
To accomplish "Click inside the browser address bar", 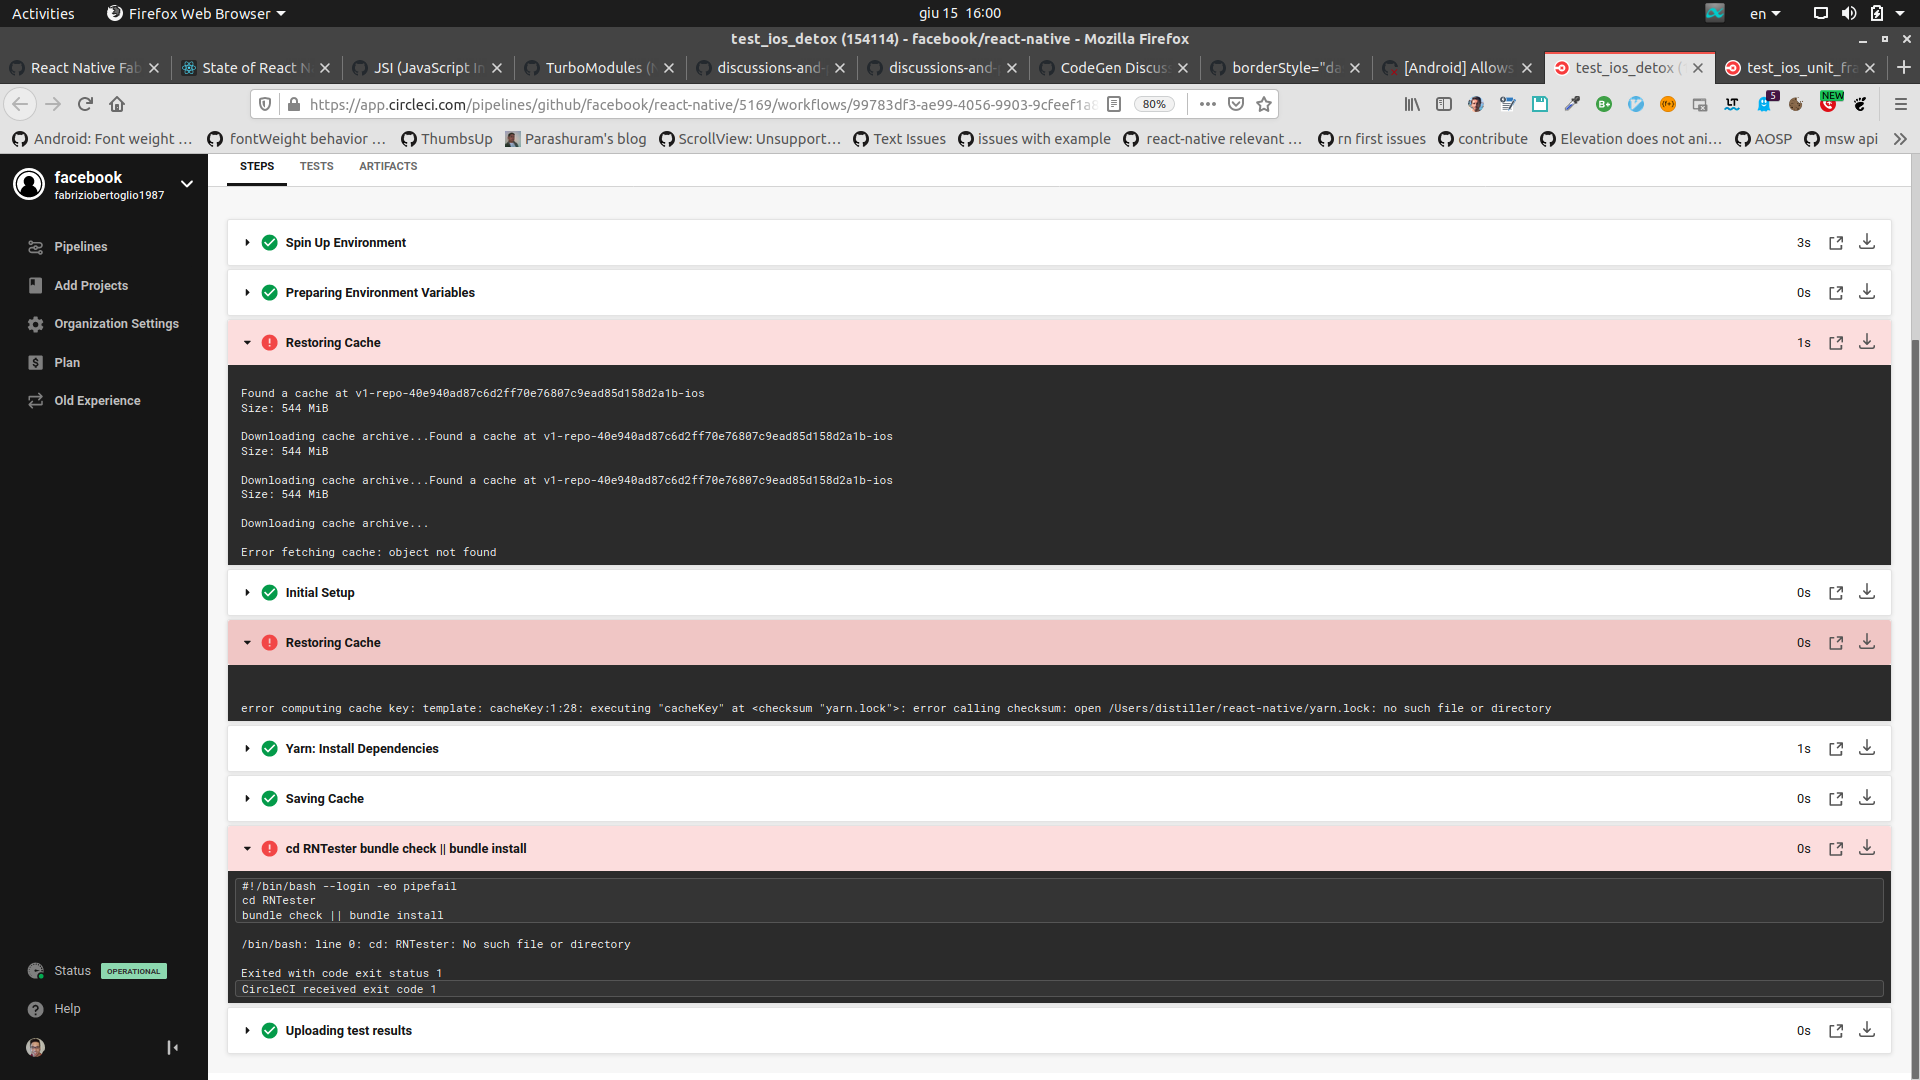I will click(700, 104).
